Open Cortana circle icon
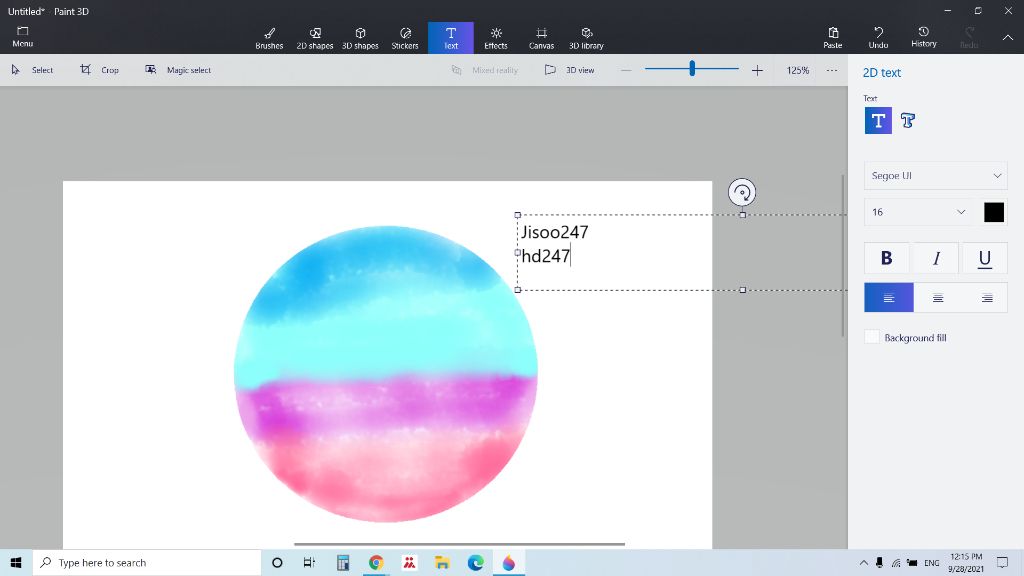Screen dimensions: 1024x576 [277, 562]
